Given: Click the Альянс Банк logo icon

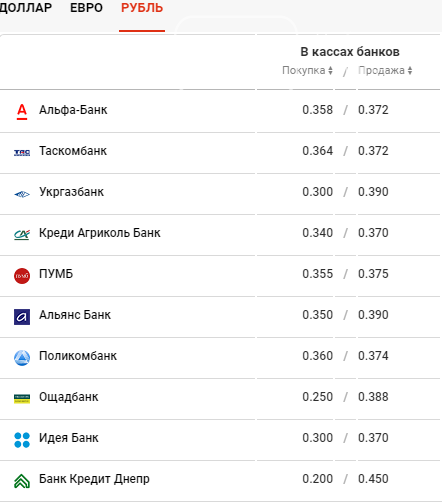Looking at the screenshot, I should click(x=22, y=317).
